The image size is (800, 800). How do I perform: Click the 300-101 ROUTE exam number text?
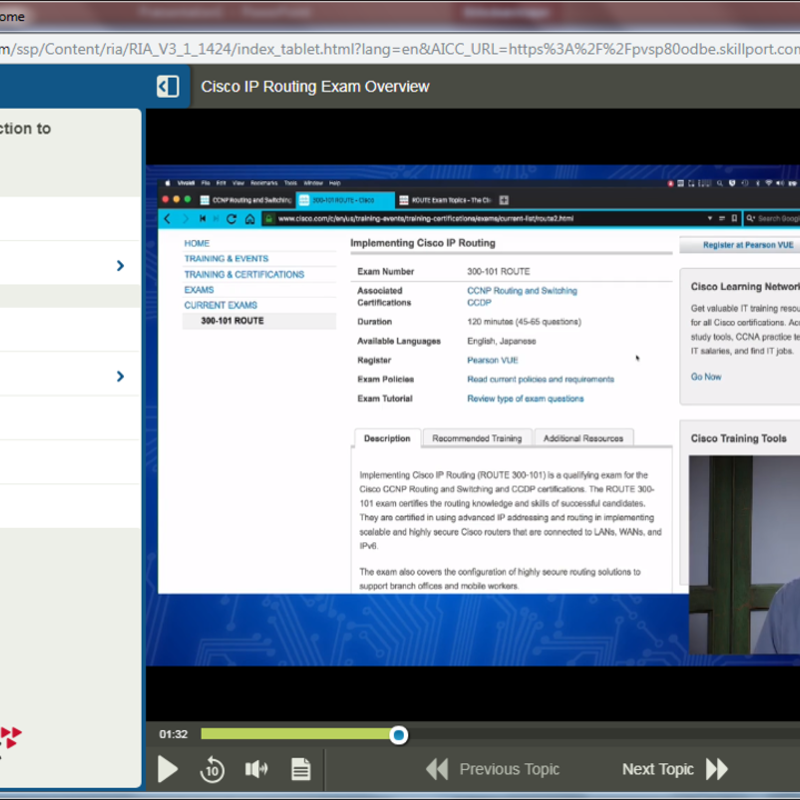pos(498,271)
